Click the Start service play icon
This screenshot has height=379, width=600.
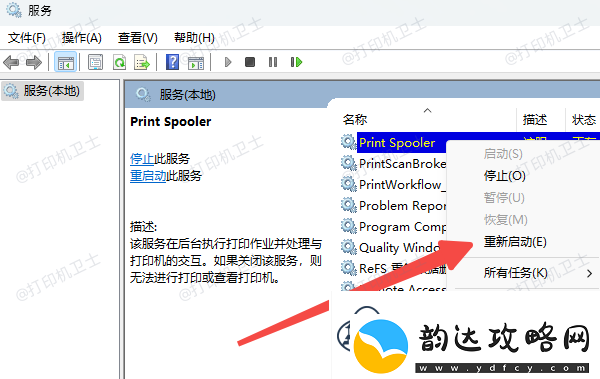(228, 62)
